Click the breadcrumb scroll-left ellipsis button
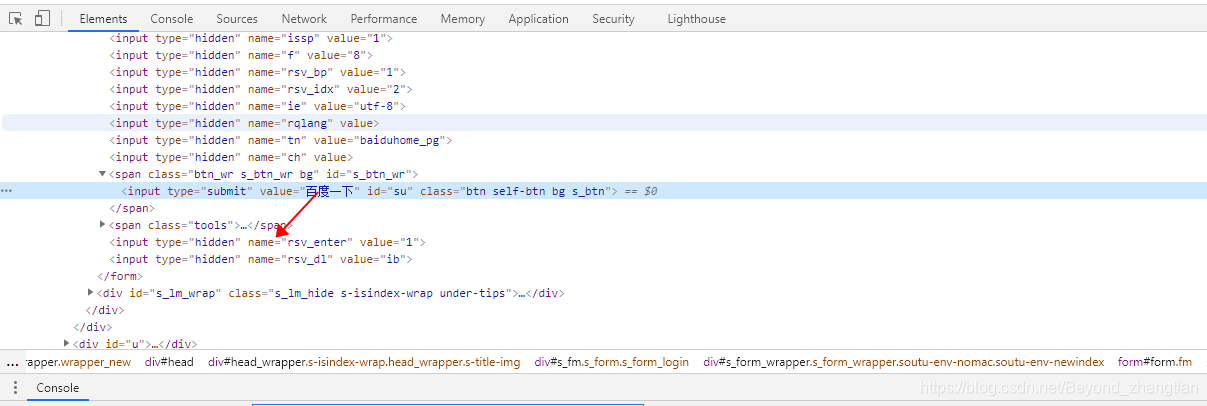The width and height of the screenshot is (1207, 406). point(13,362)
